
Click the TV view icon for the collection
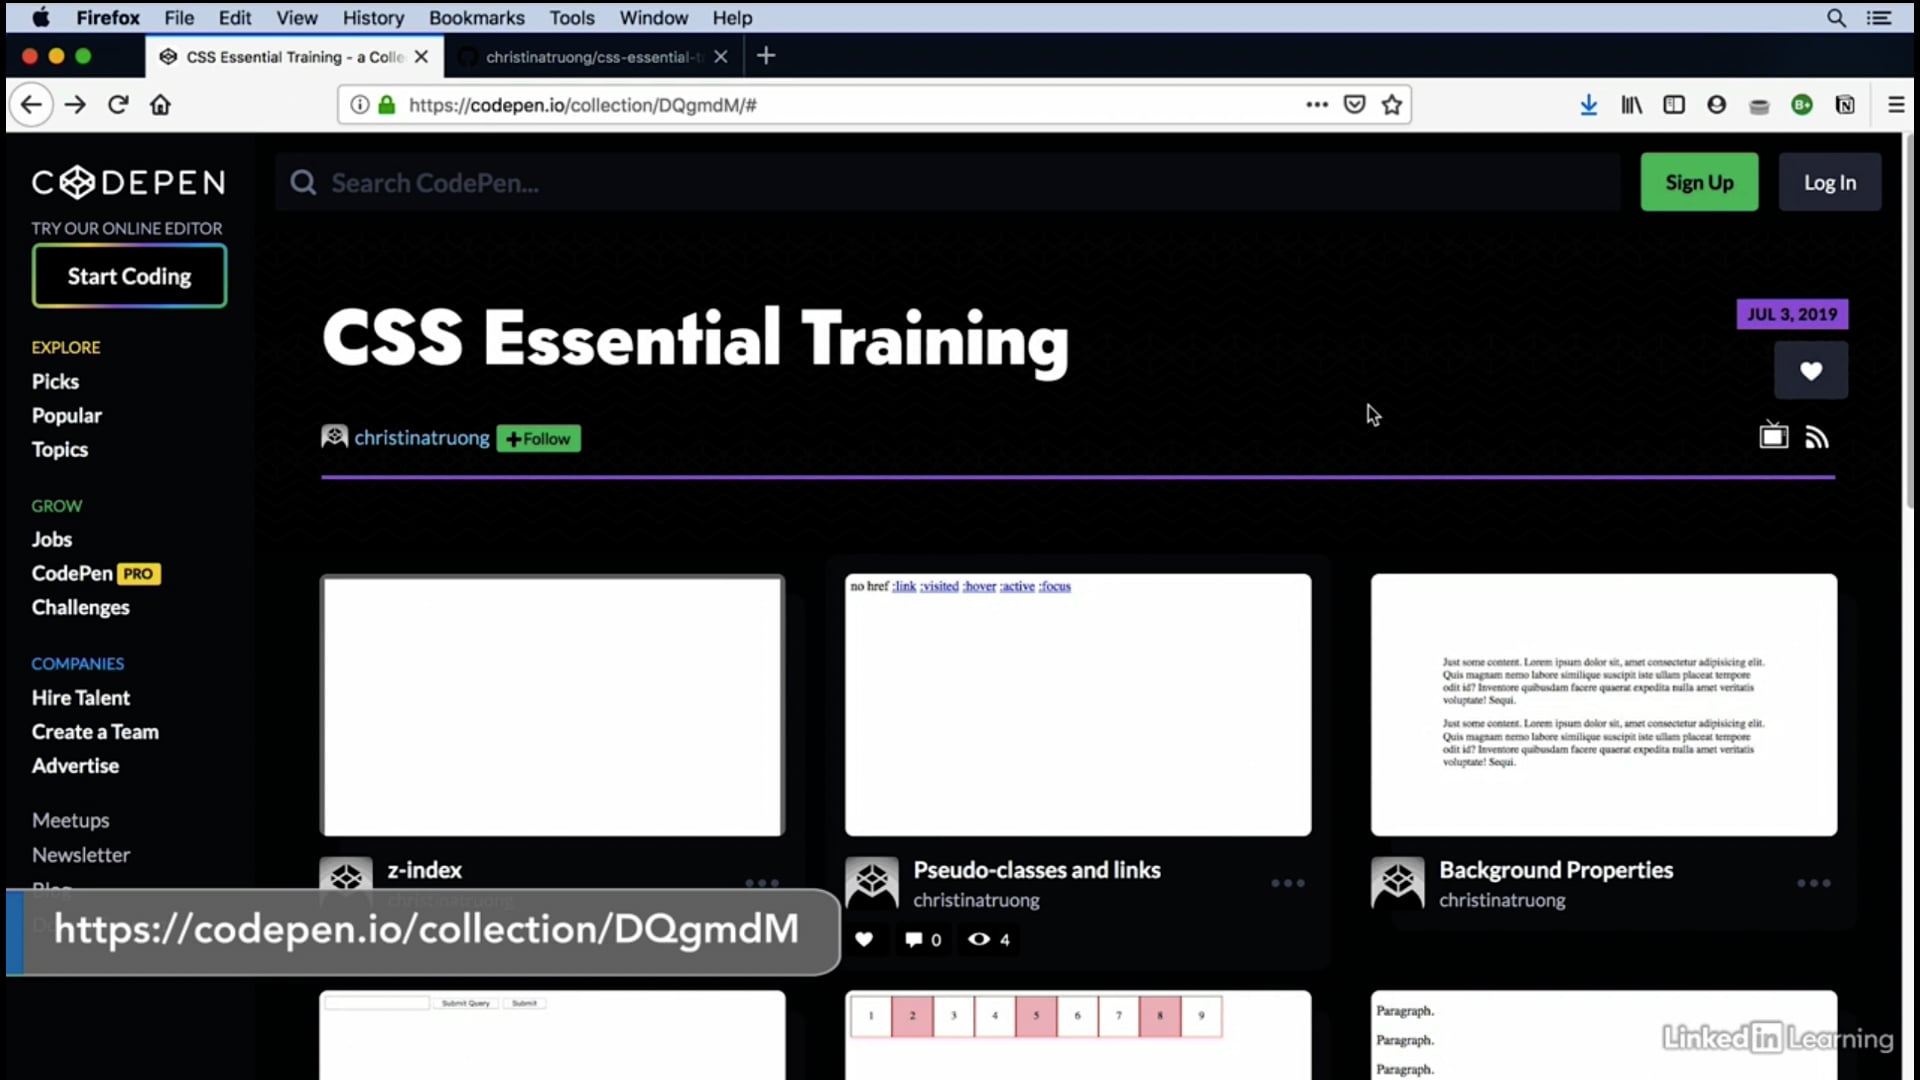point(1772,435)
